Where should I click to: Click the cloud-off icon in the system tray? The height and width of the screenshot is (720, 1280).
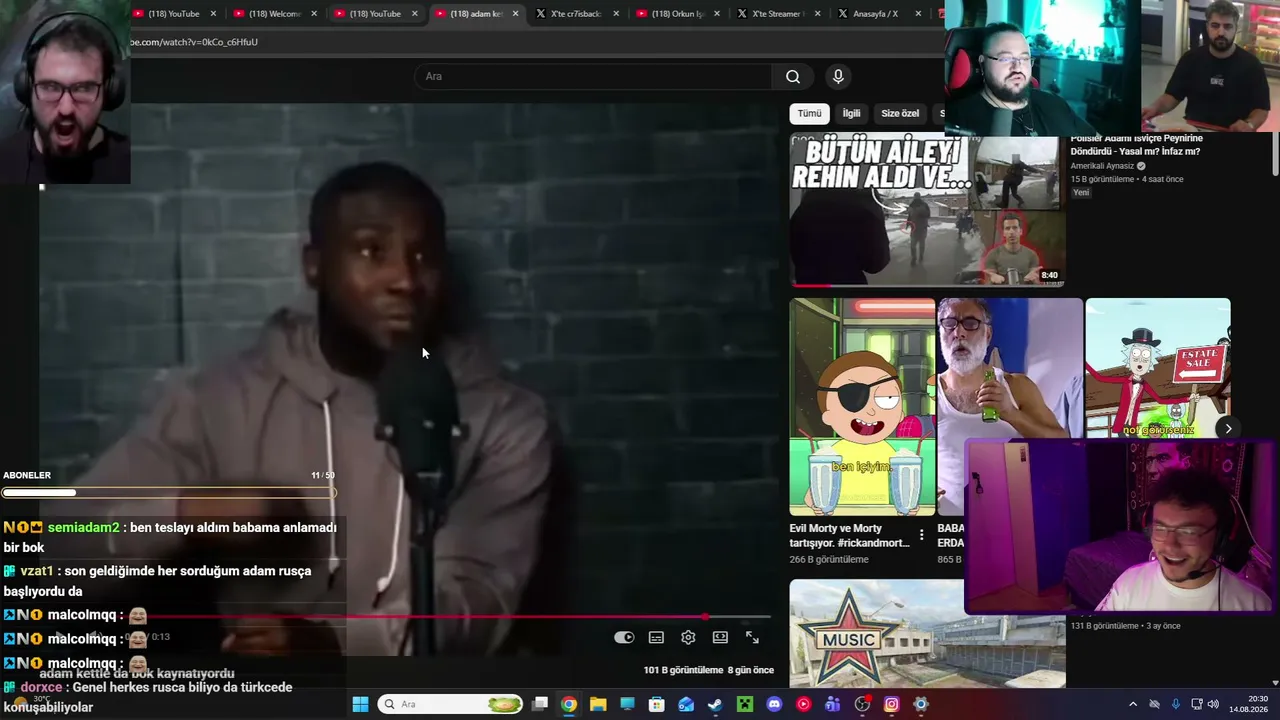coord(1155,704)
